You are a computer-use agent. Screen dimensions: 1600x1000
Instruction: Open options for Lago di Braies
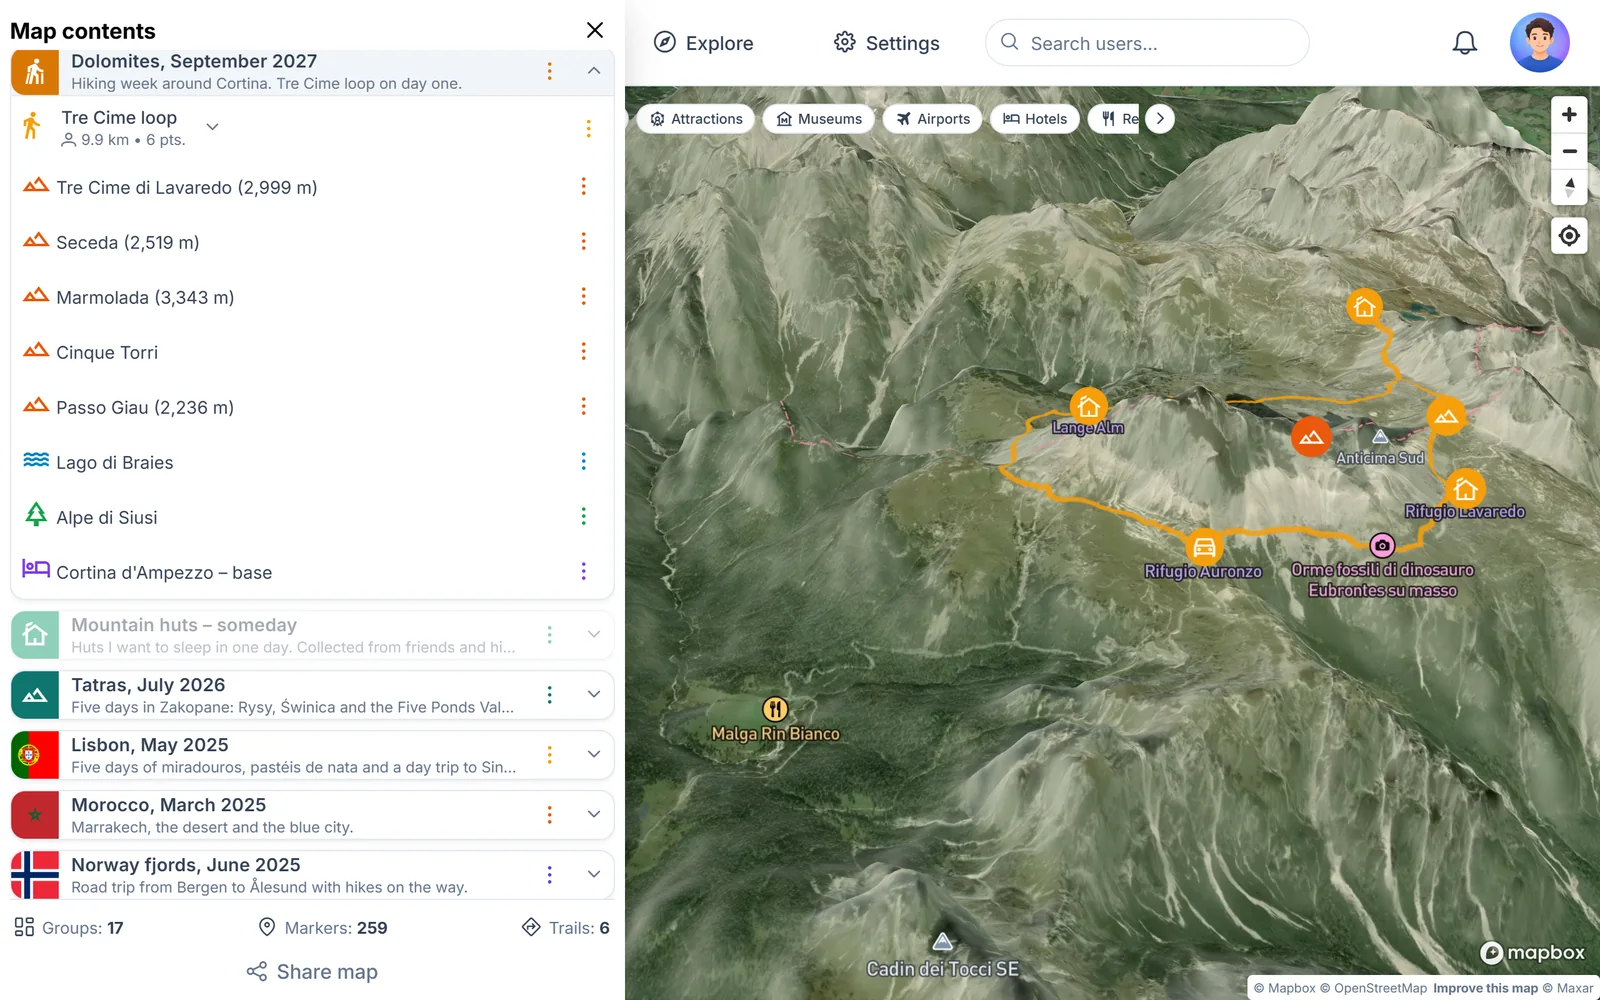click(584, 462)
